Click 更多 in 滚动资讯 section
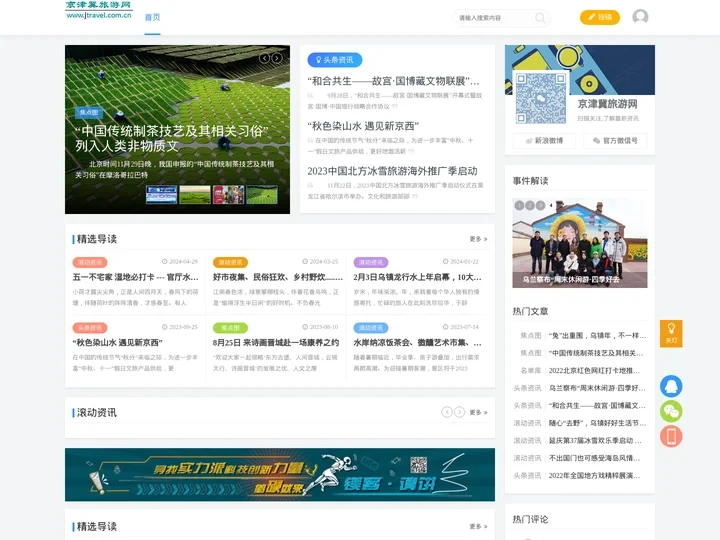Screen dimensions: 720x540 point(478,412)
